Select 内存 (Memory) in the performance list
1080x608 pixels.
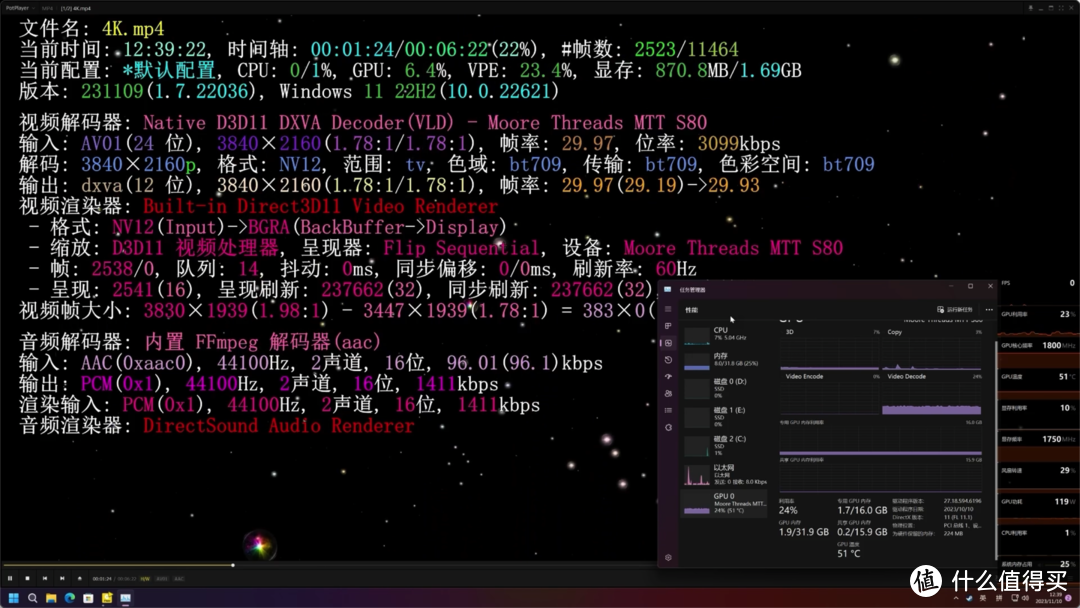tap(725, 360)
